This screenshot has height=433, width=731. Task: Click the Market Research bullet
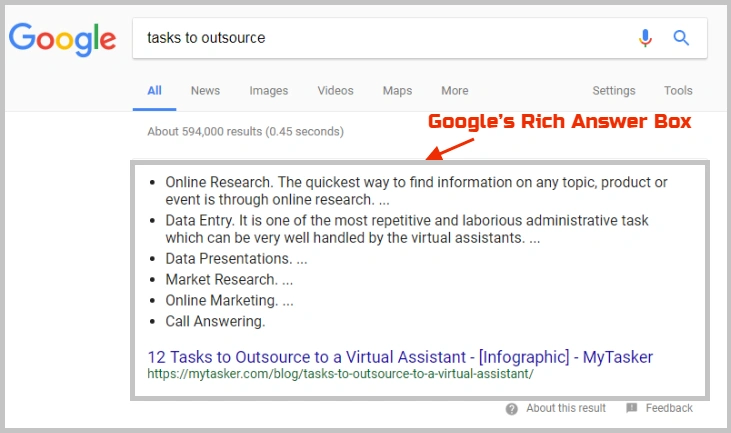(x=229, y=280)
